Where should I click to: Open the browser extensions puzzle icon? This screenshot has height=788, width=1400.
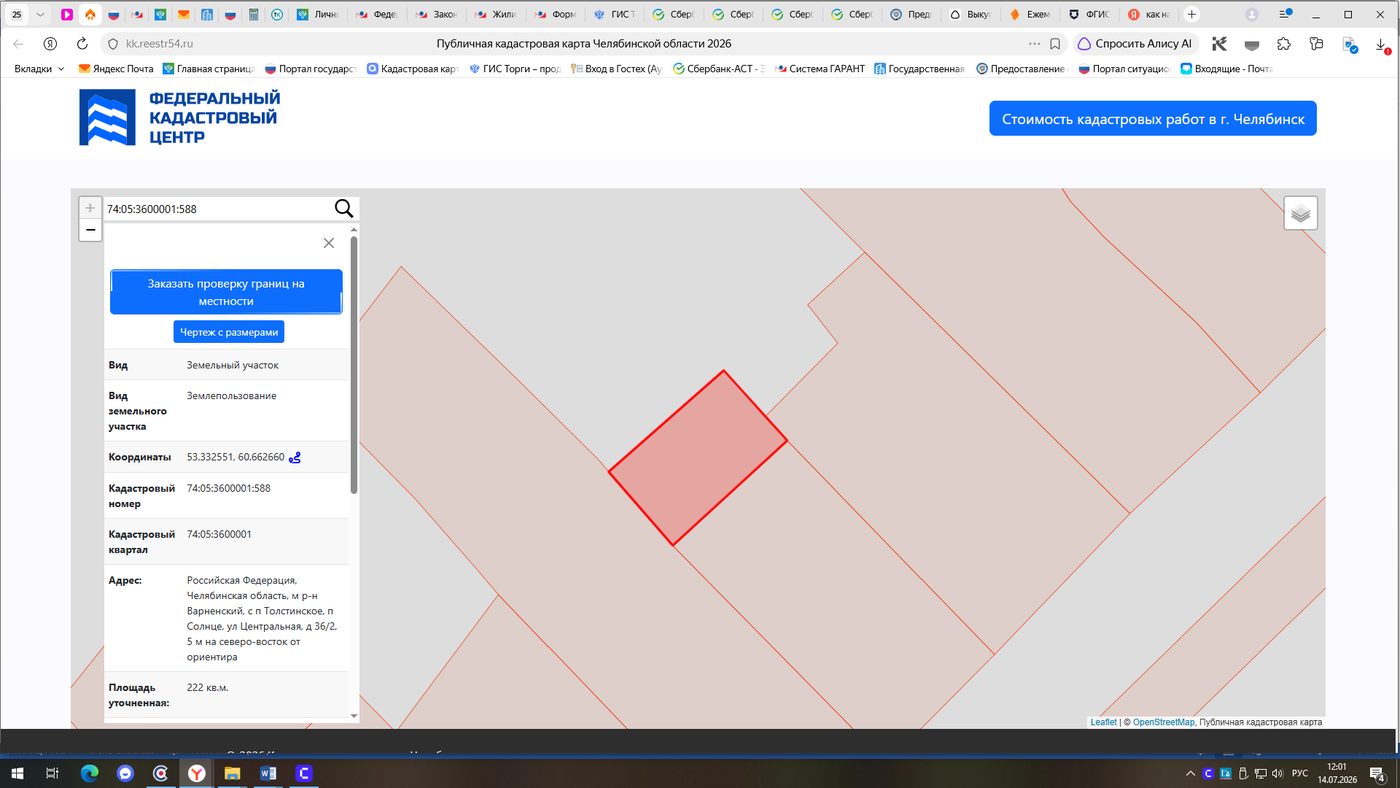point(1284,44)
